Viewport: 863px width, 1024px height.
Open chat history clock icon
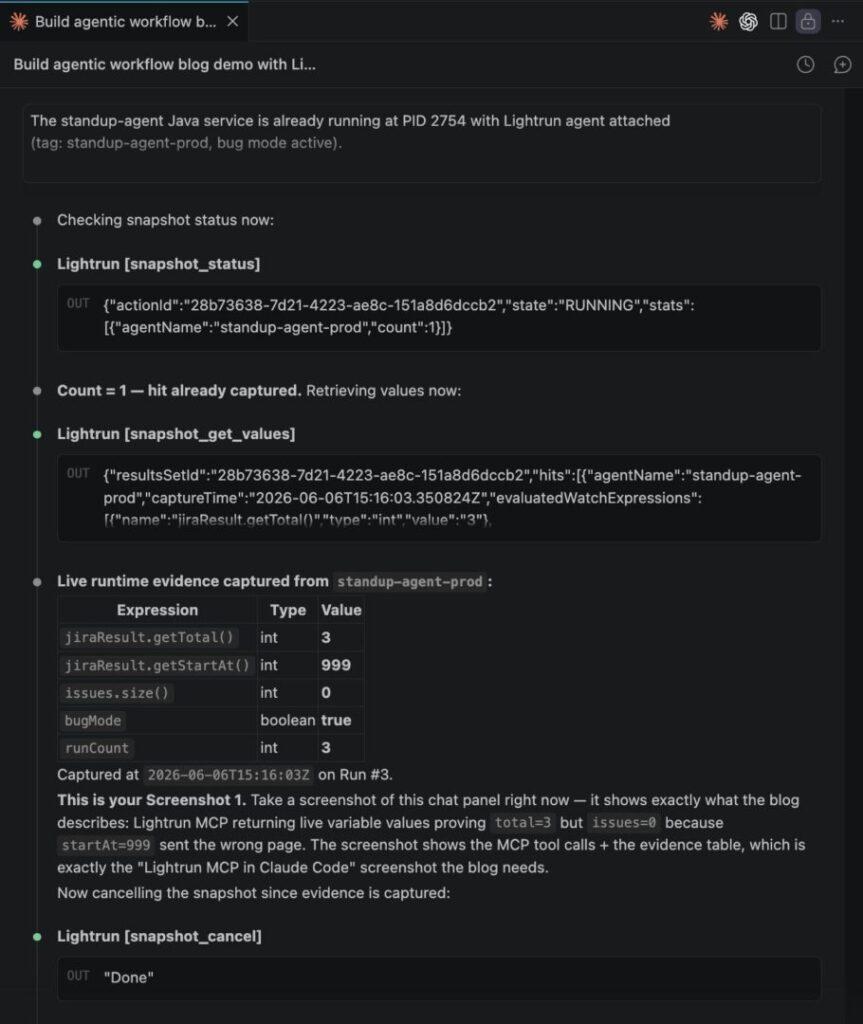click(806, 65)
